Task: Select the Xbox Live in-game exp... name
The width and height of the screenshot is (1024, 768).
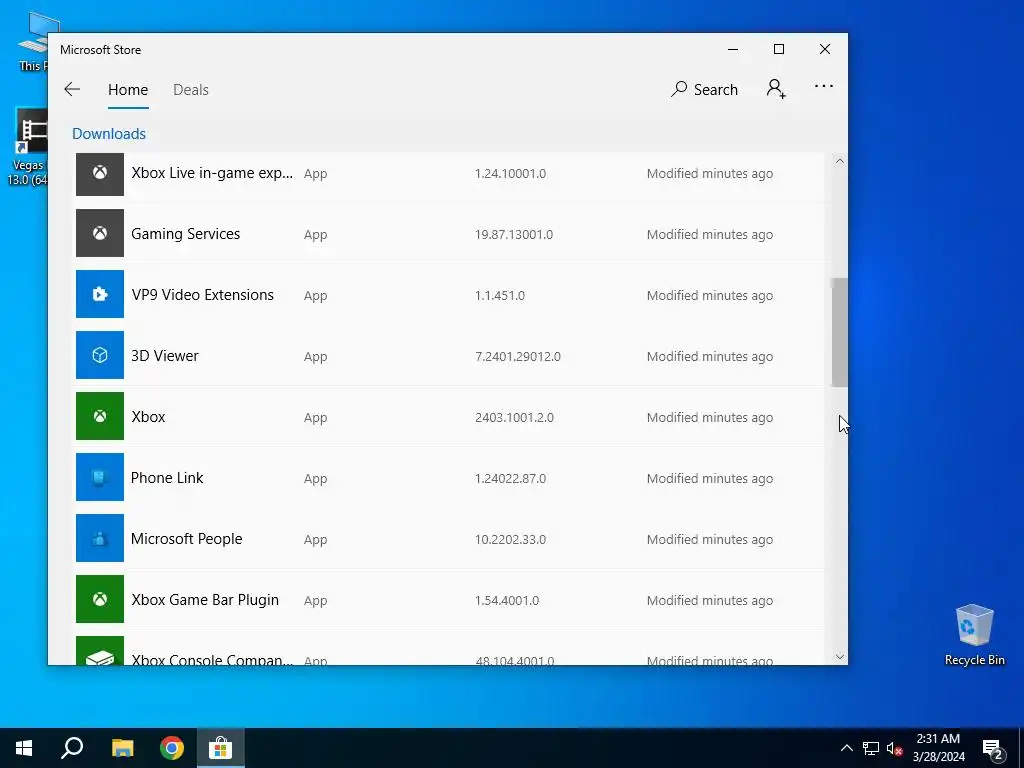Action: pos(212,173)
